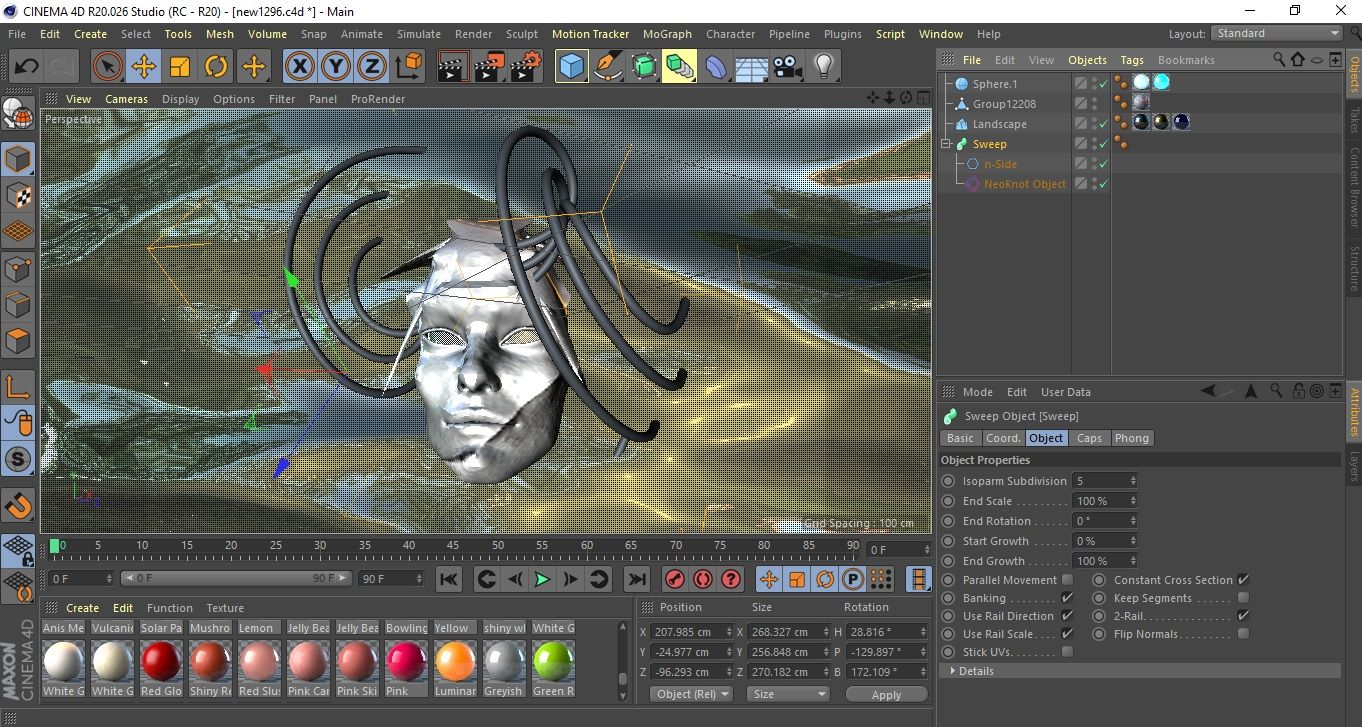
Task: Click the Position X input field
Action: (x=691, y=632)
